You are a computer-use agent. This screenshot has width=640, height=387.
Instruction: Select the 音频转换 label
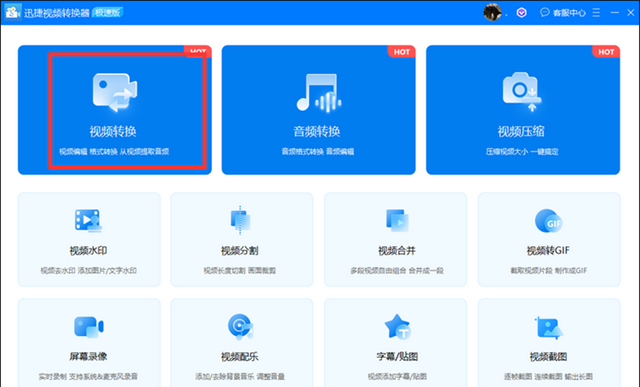click(x=316, y=131)
